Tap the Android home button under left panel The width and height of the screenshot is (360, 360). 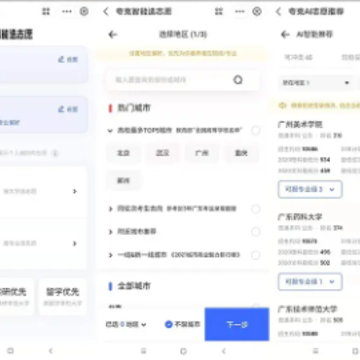(x=11, y=351)
